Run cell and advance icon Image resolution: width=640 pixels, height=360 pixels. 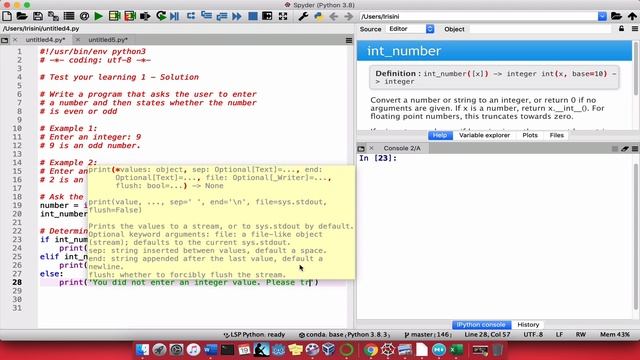[130, 16]
